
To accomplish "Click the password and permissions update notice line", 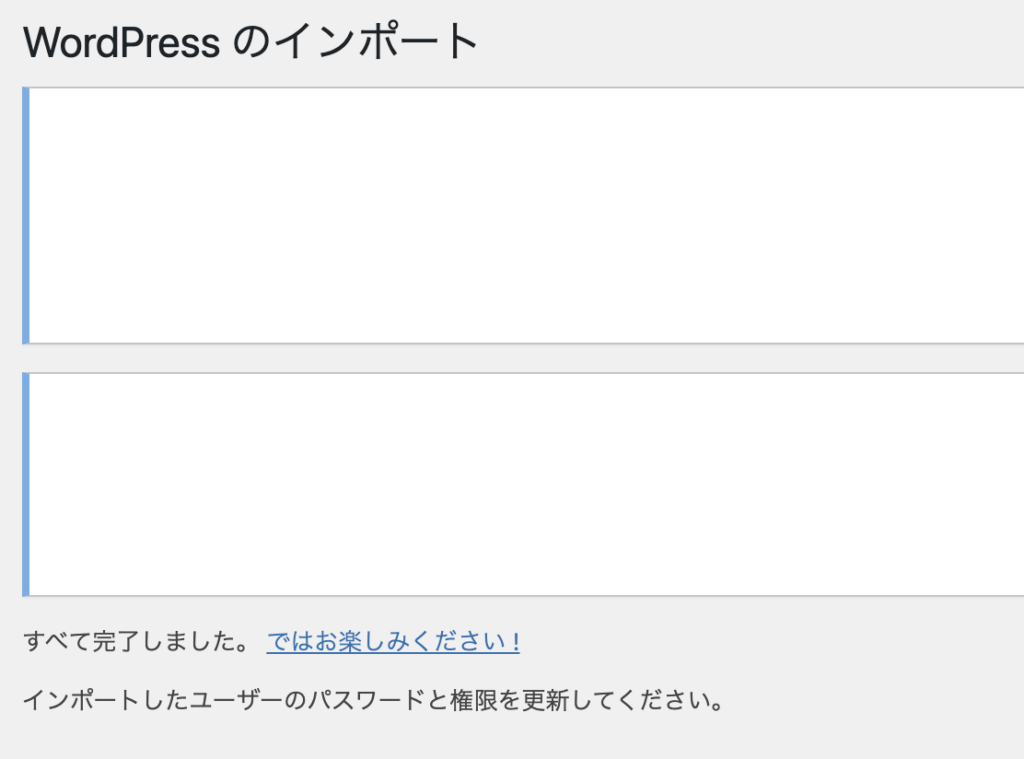I will pyautogui.click(x=372, y=699).
